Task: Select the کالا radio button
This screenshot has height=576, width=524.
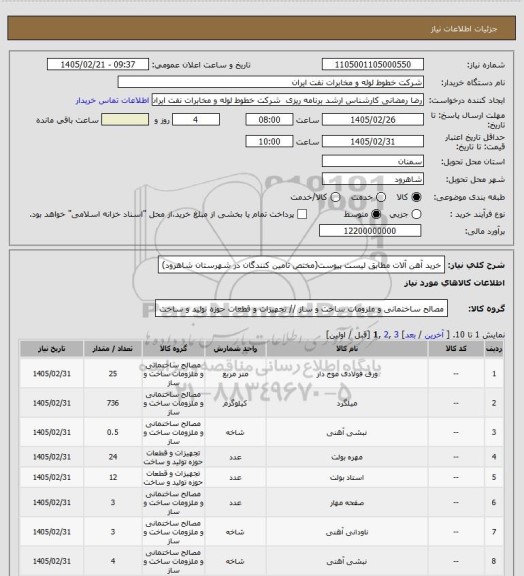Action: click(x=416, y=197)
